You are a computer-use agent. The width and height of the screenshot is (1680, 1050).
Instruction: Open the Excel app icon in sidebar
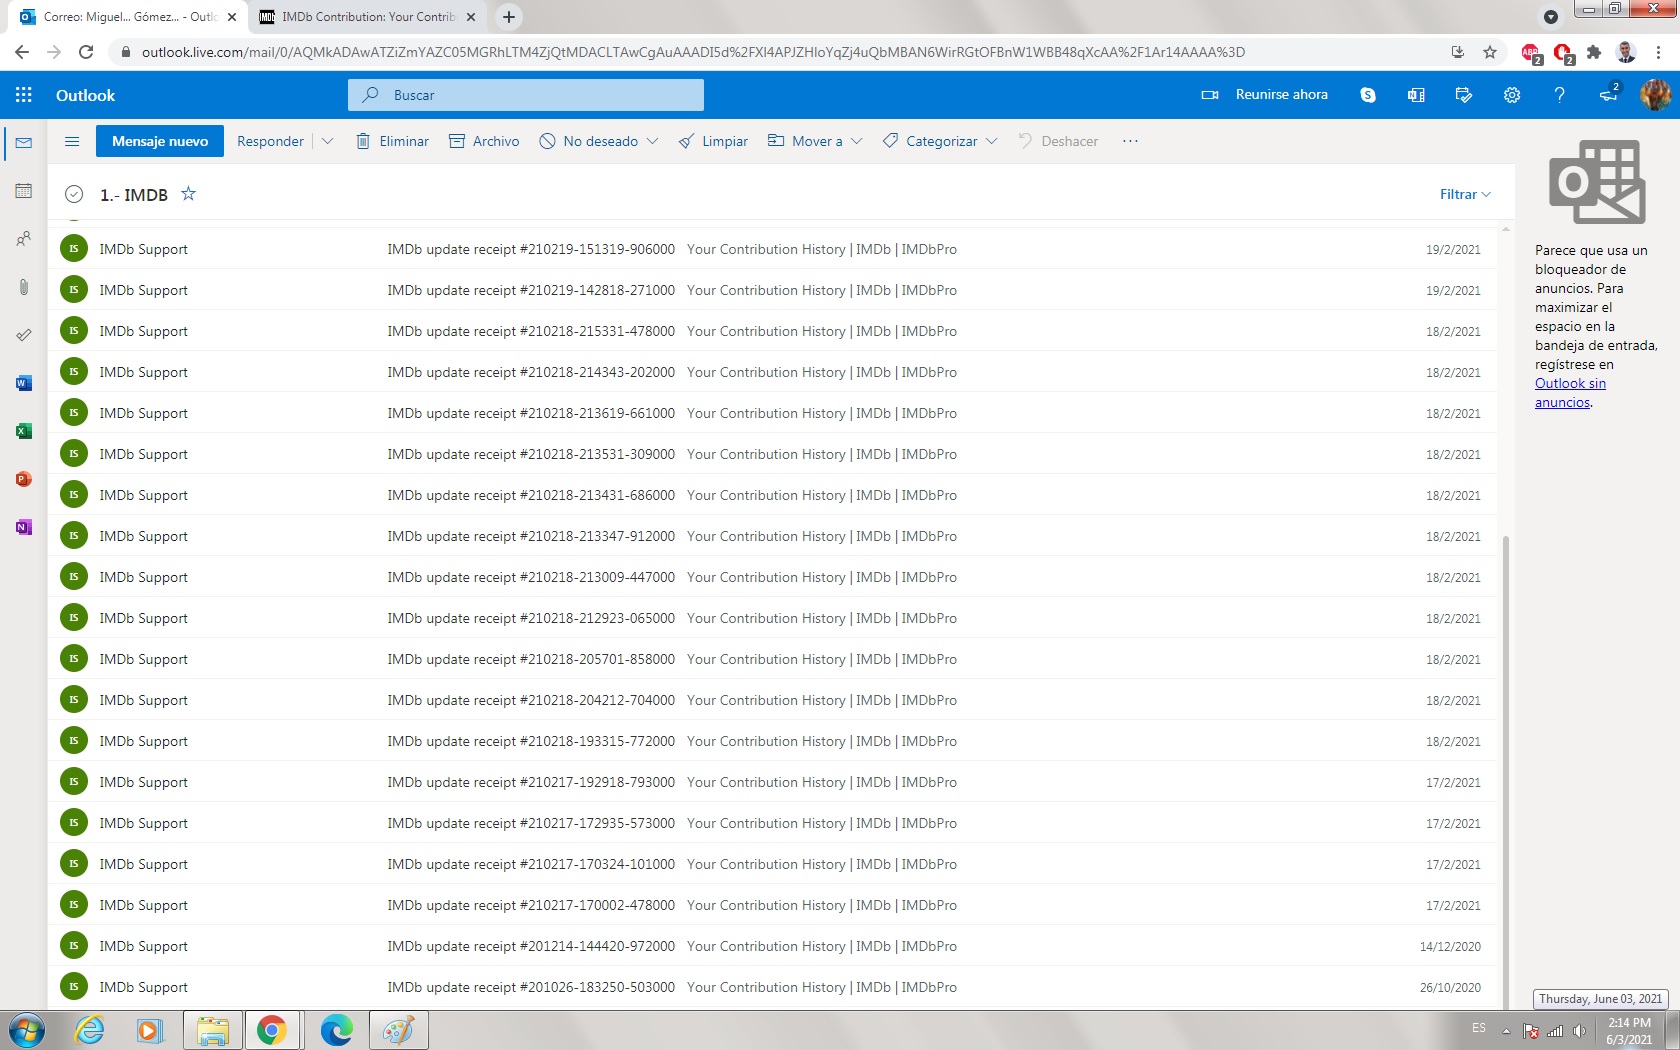pos(24,431)
